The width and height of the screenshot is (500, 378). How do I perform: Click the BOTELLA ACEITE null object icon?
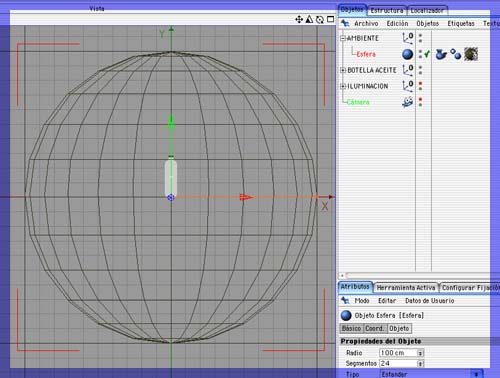point(407,70)
